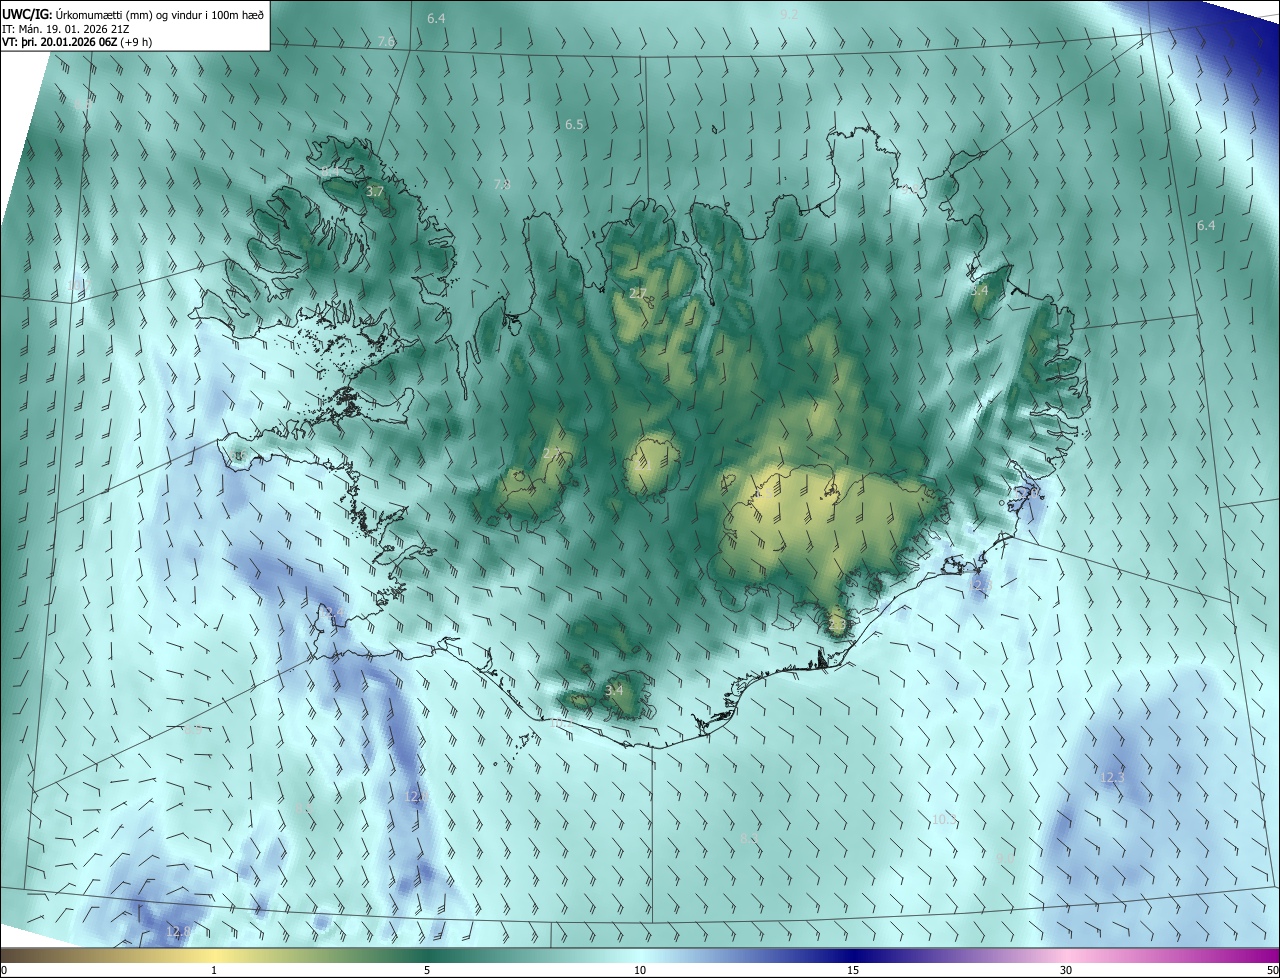Click the 10.3 value label on the map
The width and height of the screenshot is (1280, 978).
point(944,819)
